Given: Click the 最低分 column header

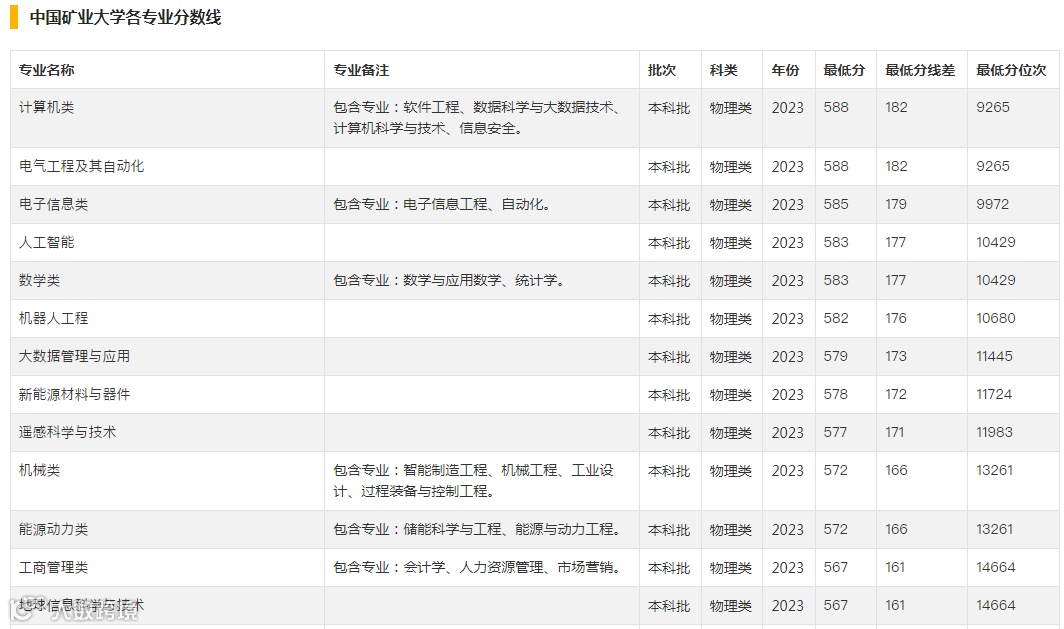Looking at the screenshot, I should coord(844,70).
